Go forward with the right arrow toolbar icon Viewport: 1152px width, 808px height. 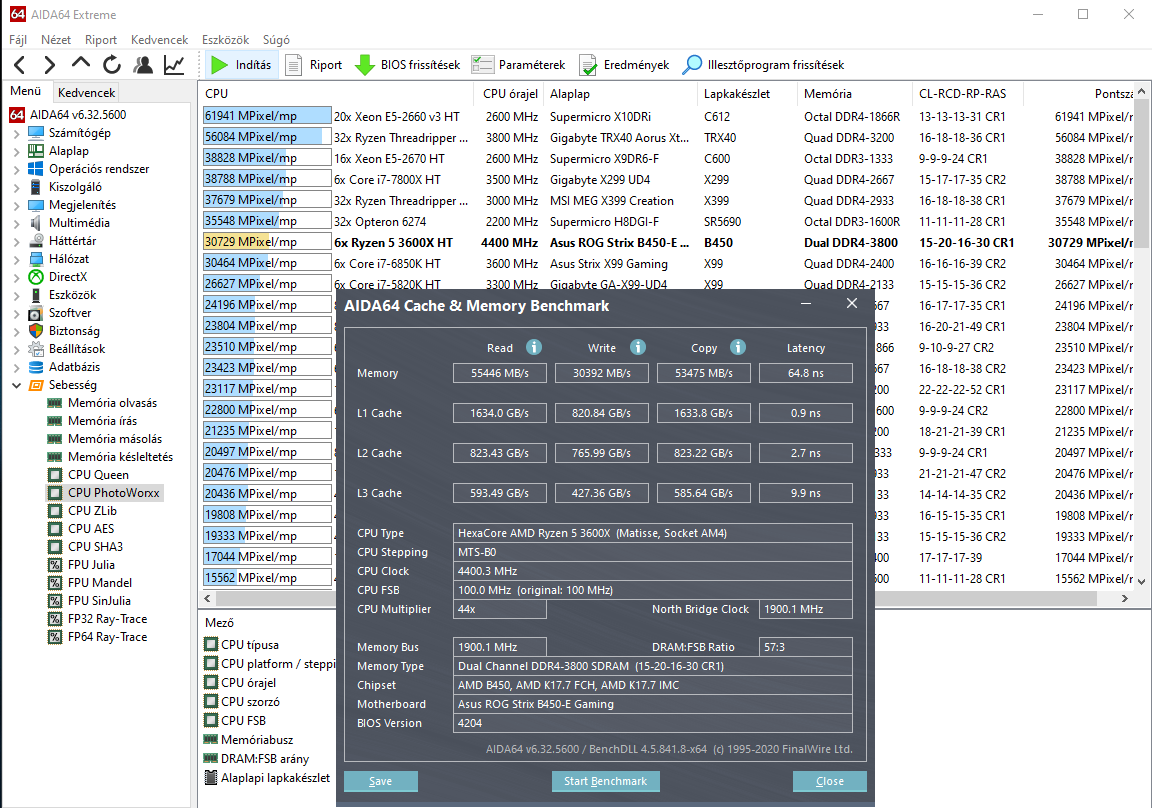(x=49, y=65)
